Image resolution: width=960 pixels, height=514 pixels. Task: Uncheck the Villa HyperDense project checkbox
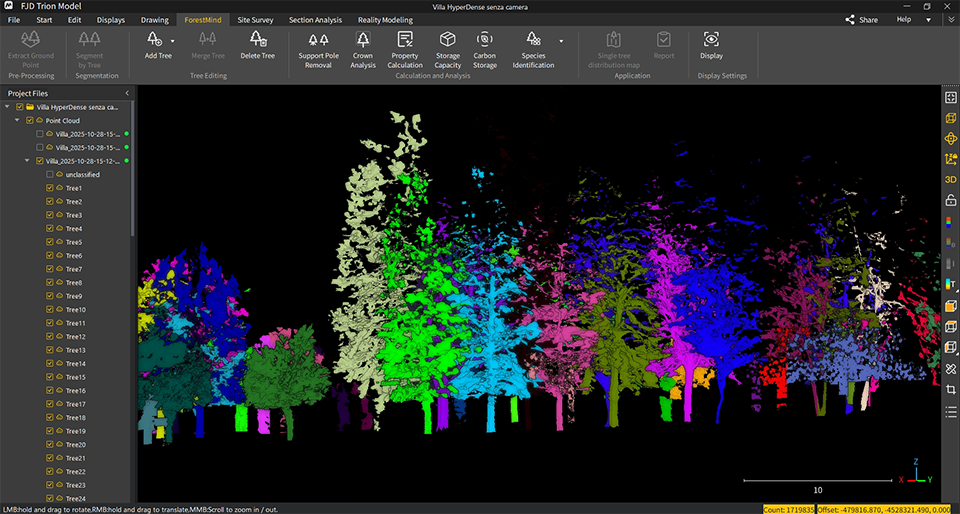pyautogui.click(x=20, y=107)
